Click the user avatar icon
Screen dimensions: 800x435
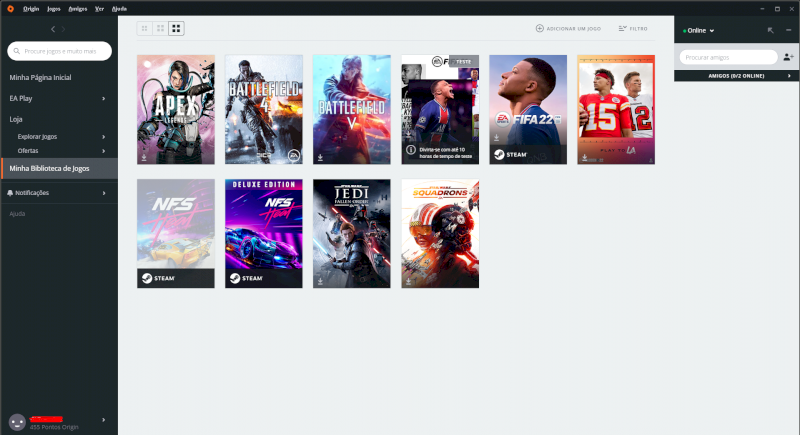[16, 422]
